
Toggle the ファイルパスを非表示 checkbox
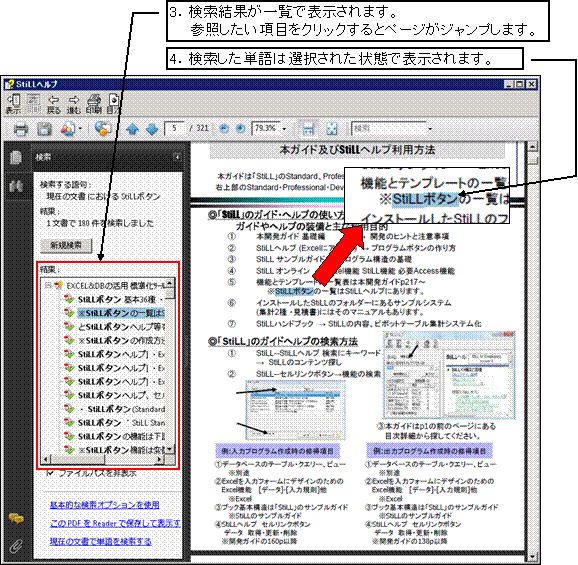point(51,473)
